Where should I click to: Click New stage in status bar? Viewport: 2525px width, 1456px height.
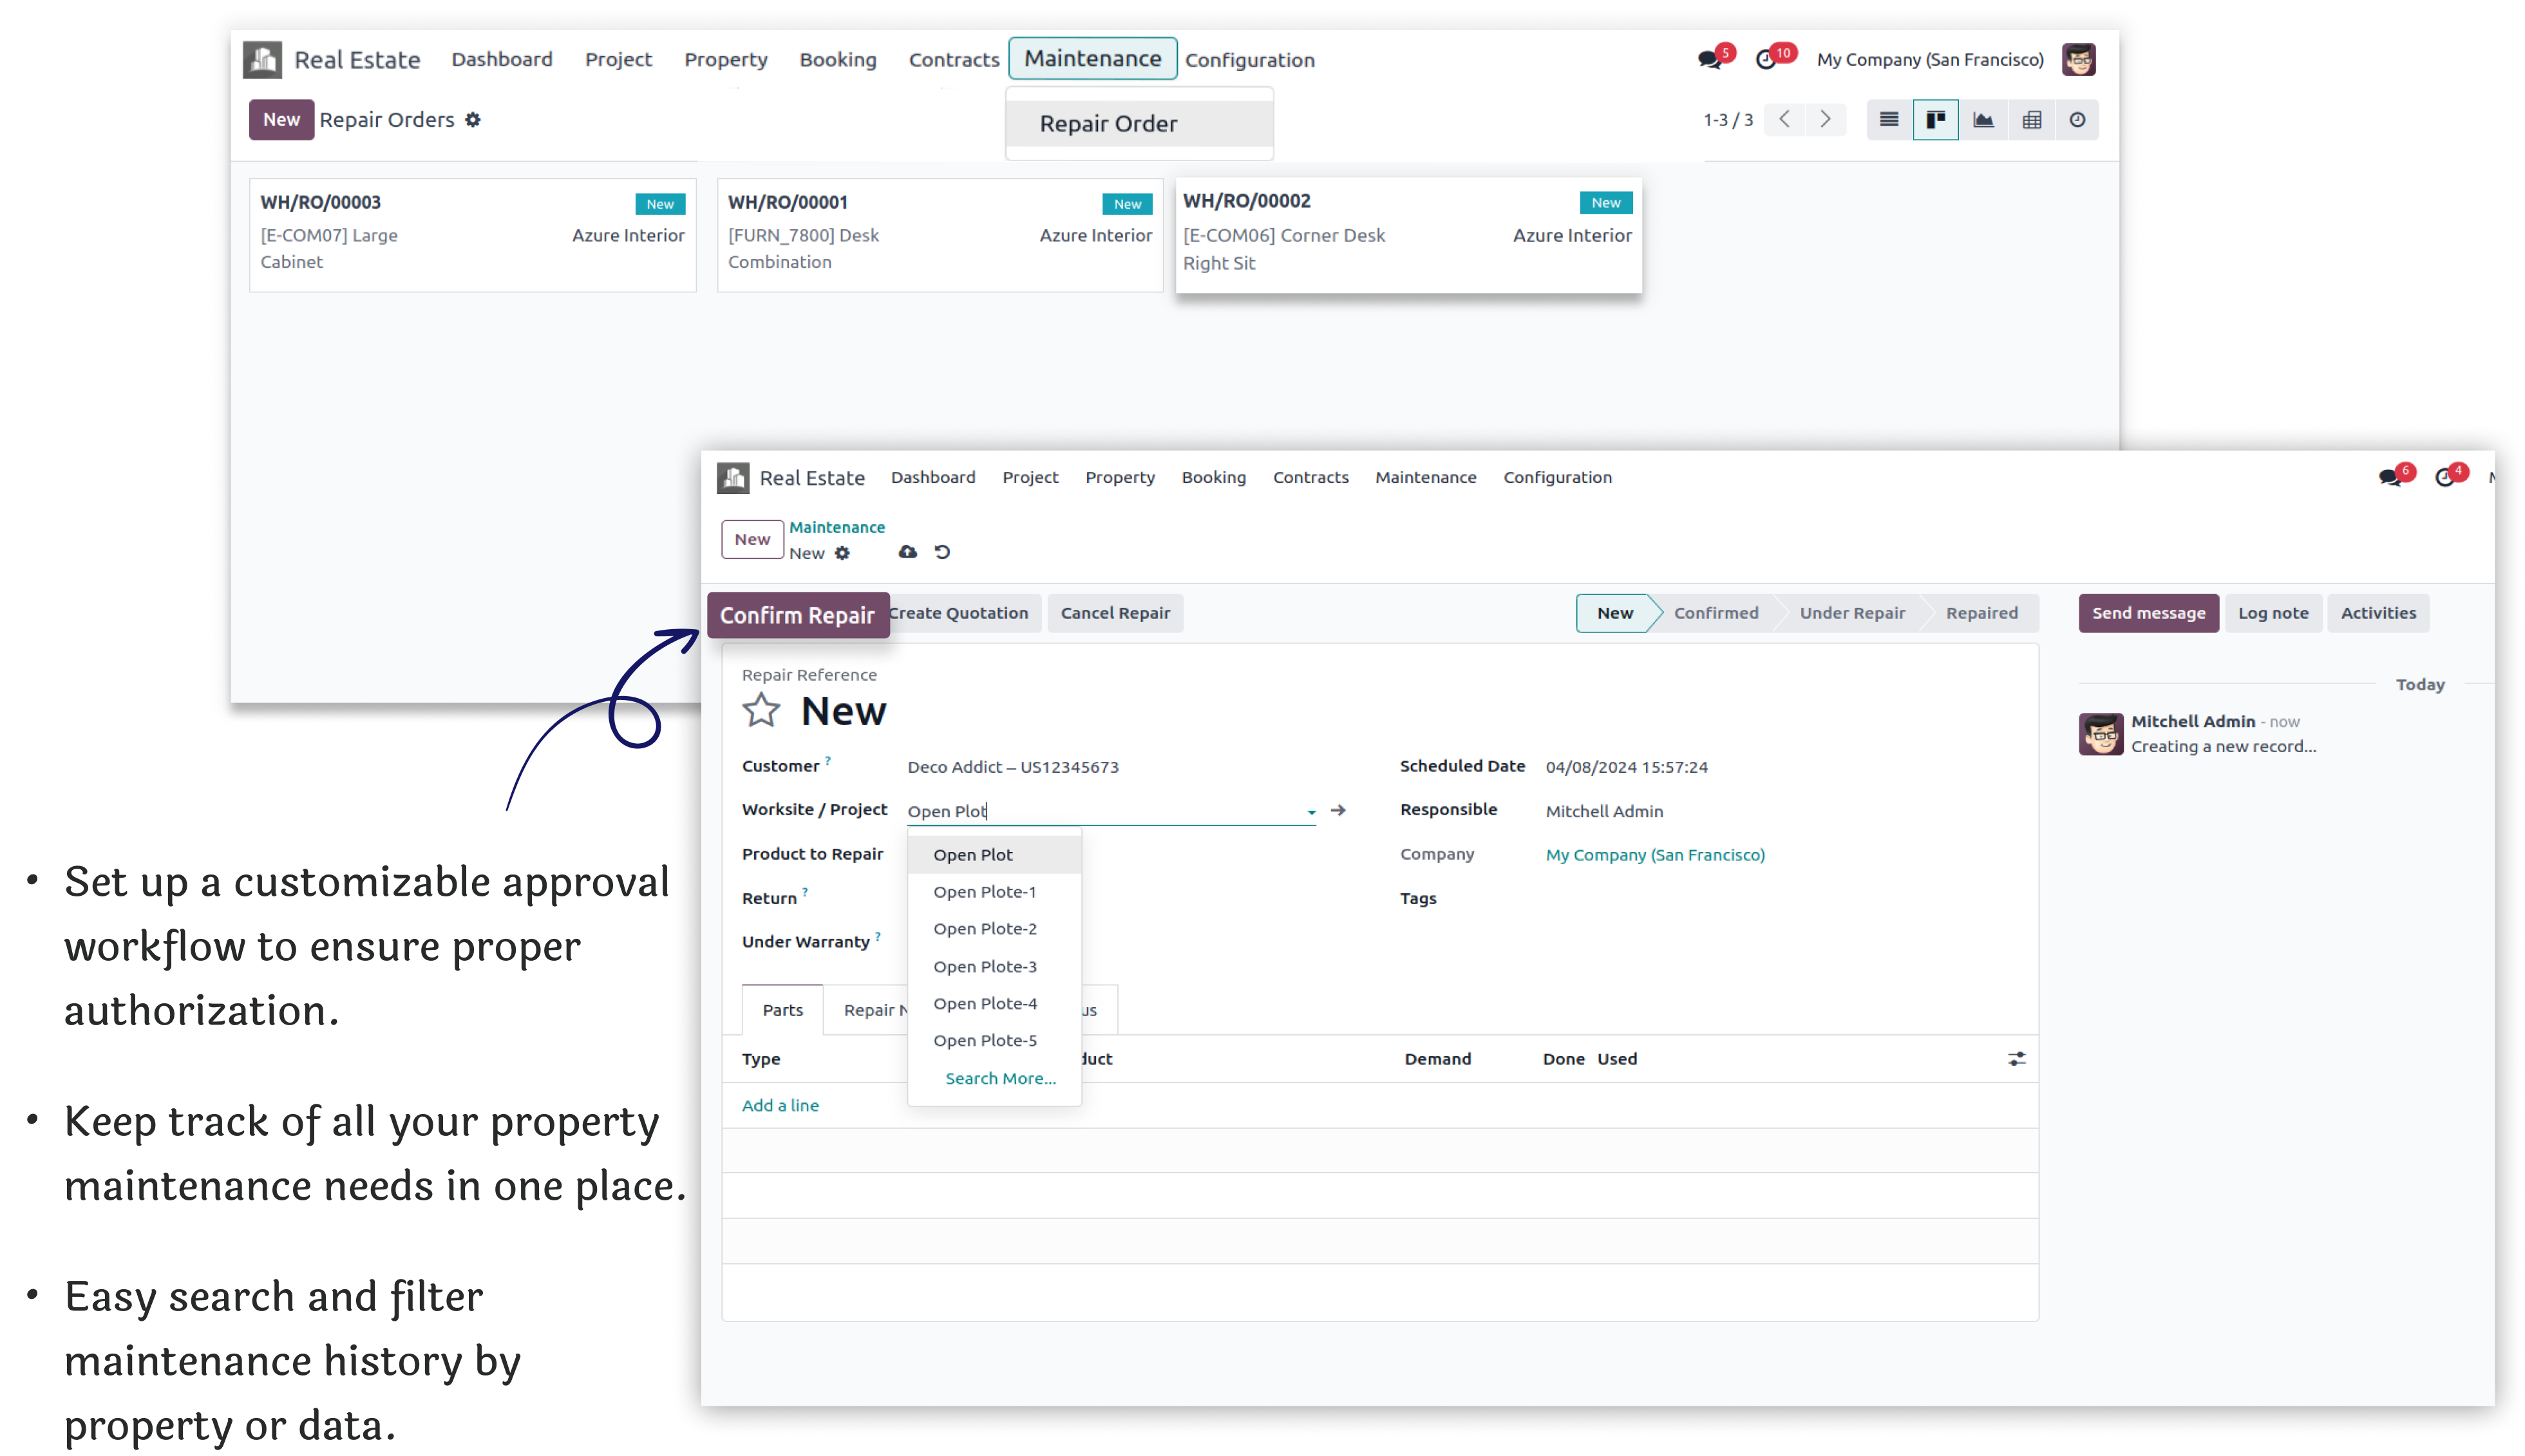pyautogui.click(x=1615, y=613)
